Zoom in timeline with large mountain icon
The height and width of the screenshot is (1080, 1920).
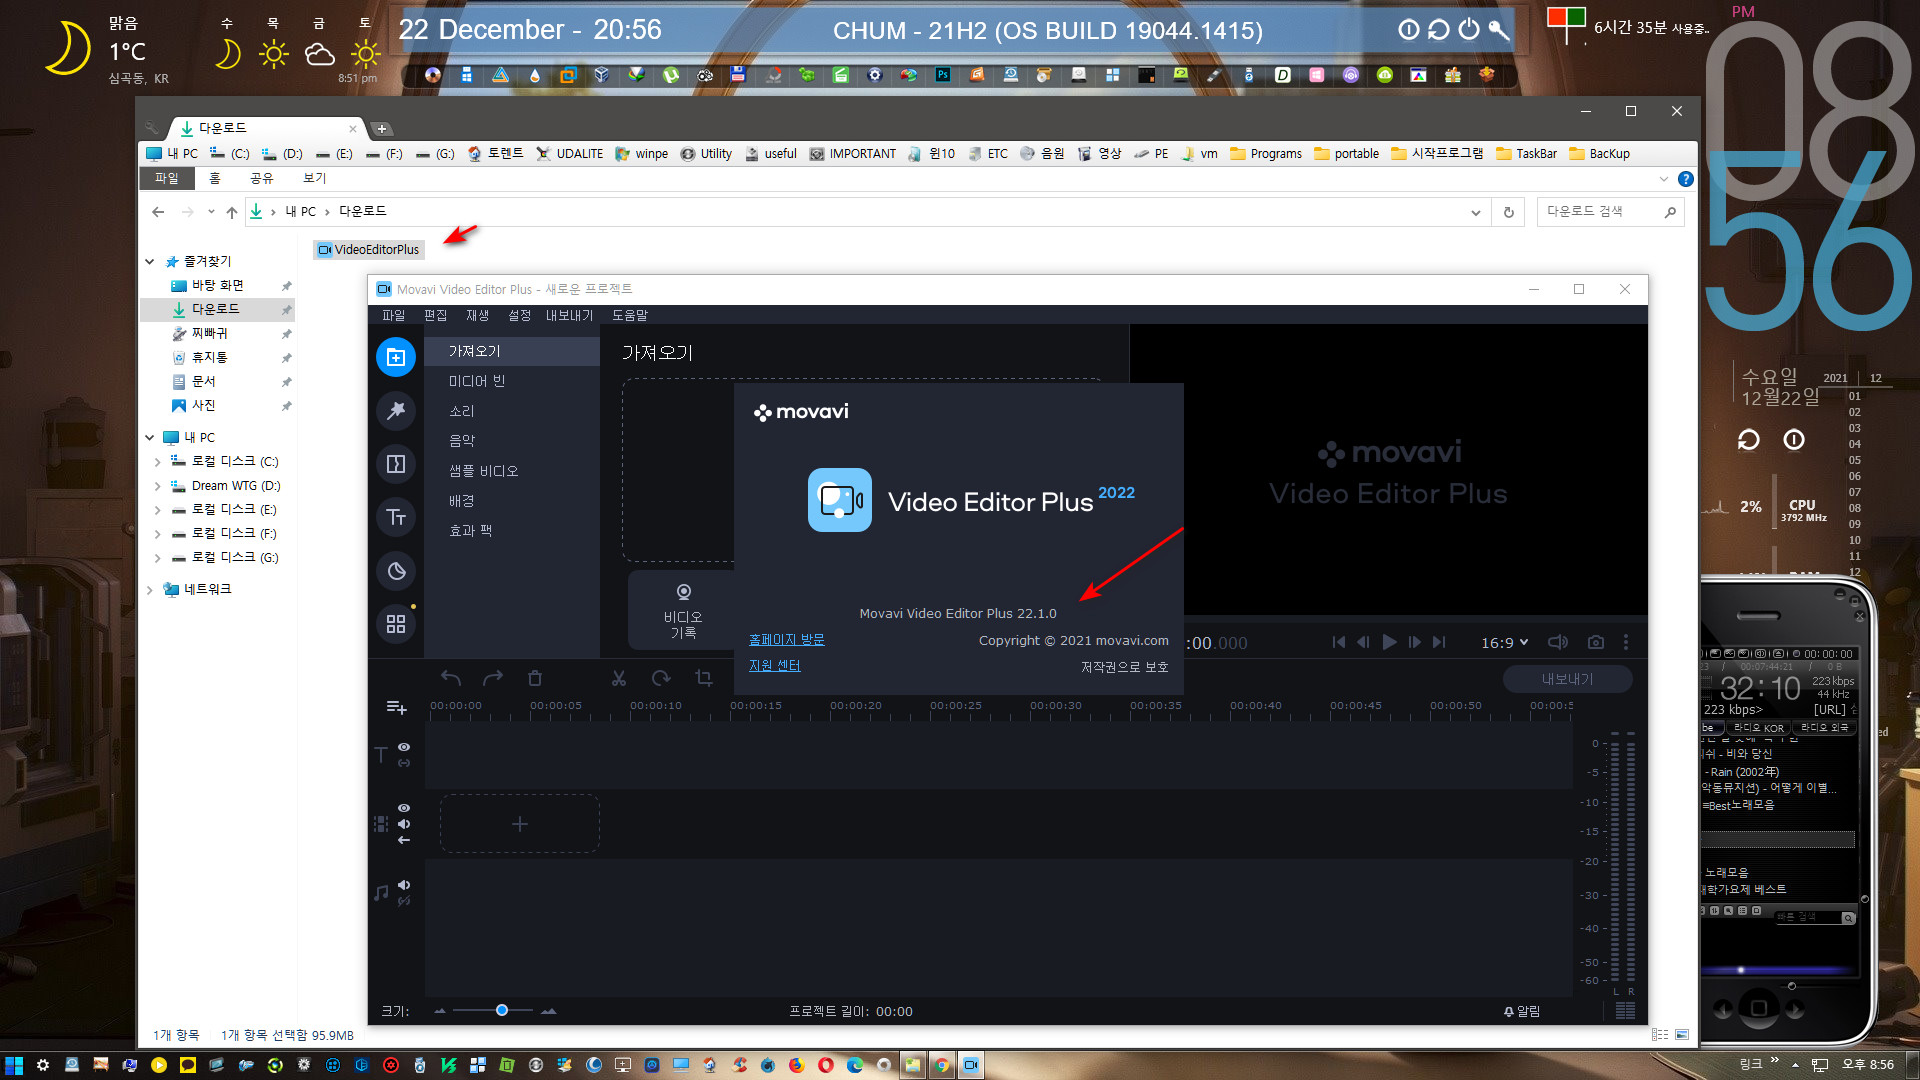pyautogui.click(x=548, y=1011)
